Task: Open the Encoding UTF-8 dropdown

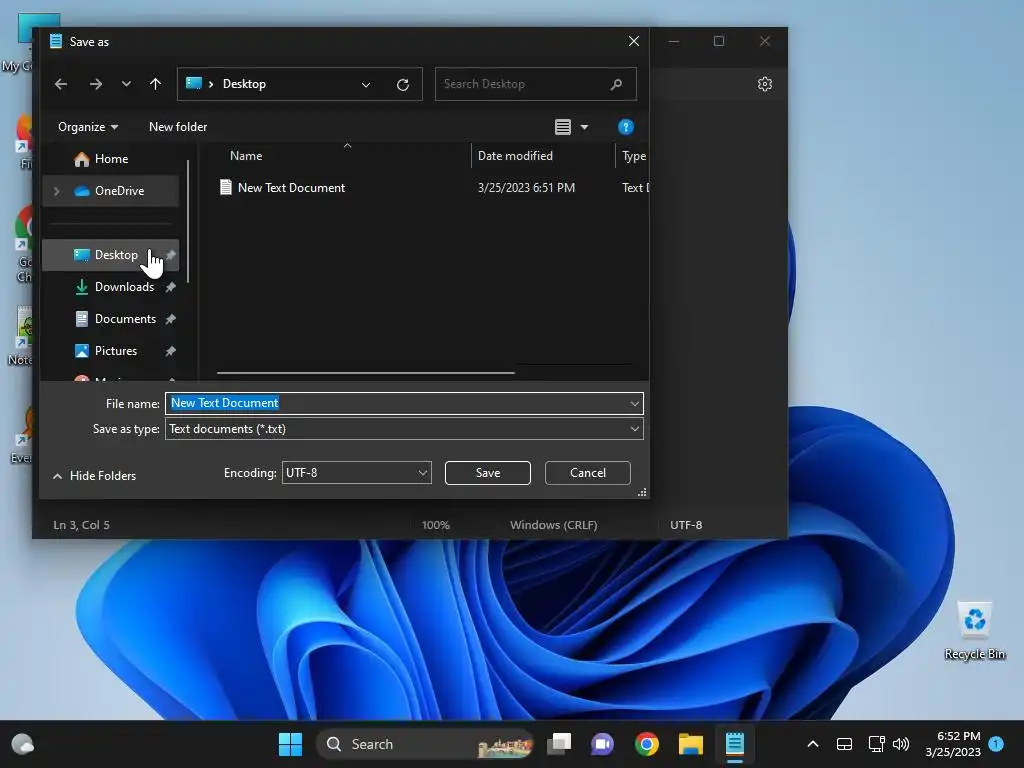Action: (x=357, y=473)
